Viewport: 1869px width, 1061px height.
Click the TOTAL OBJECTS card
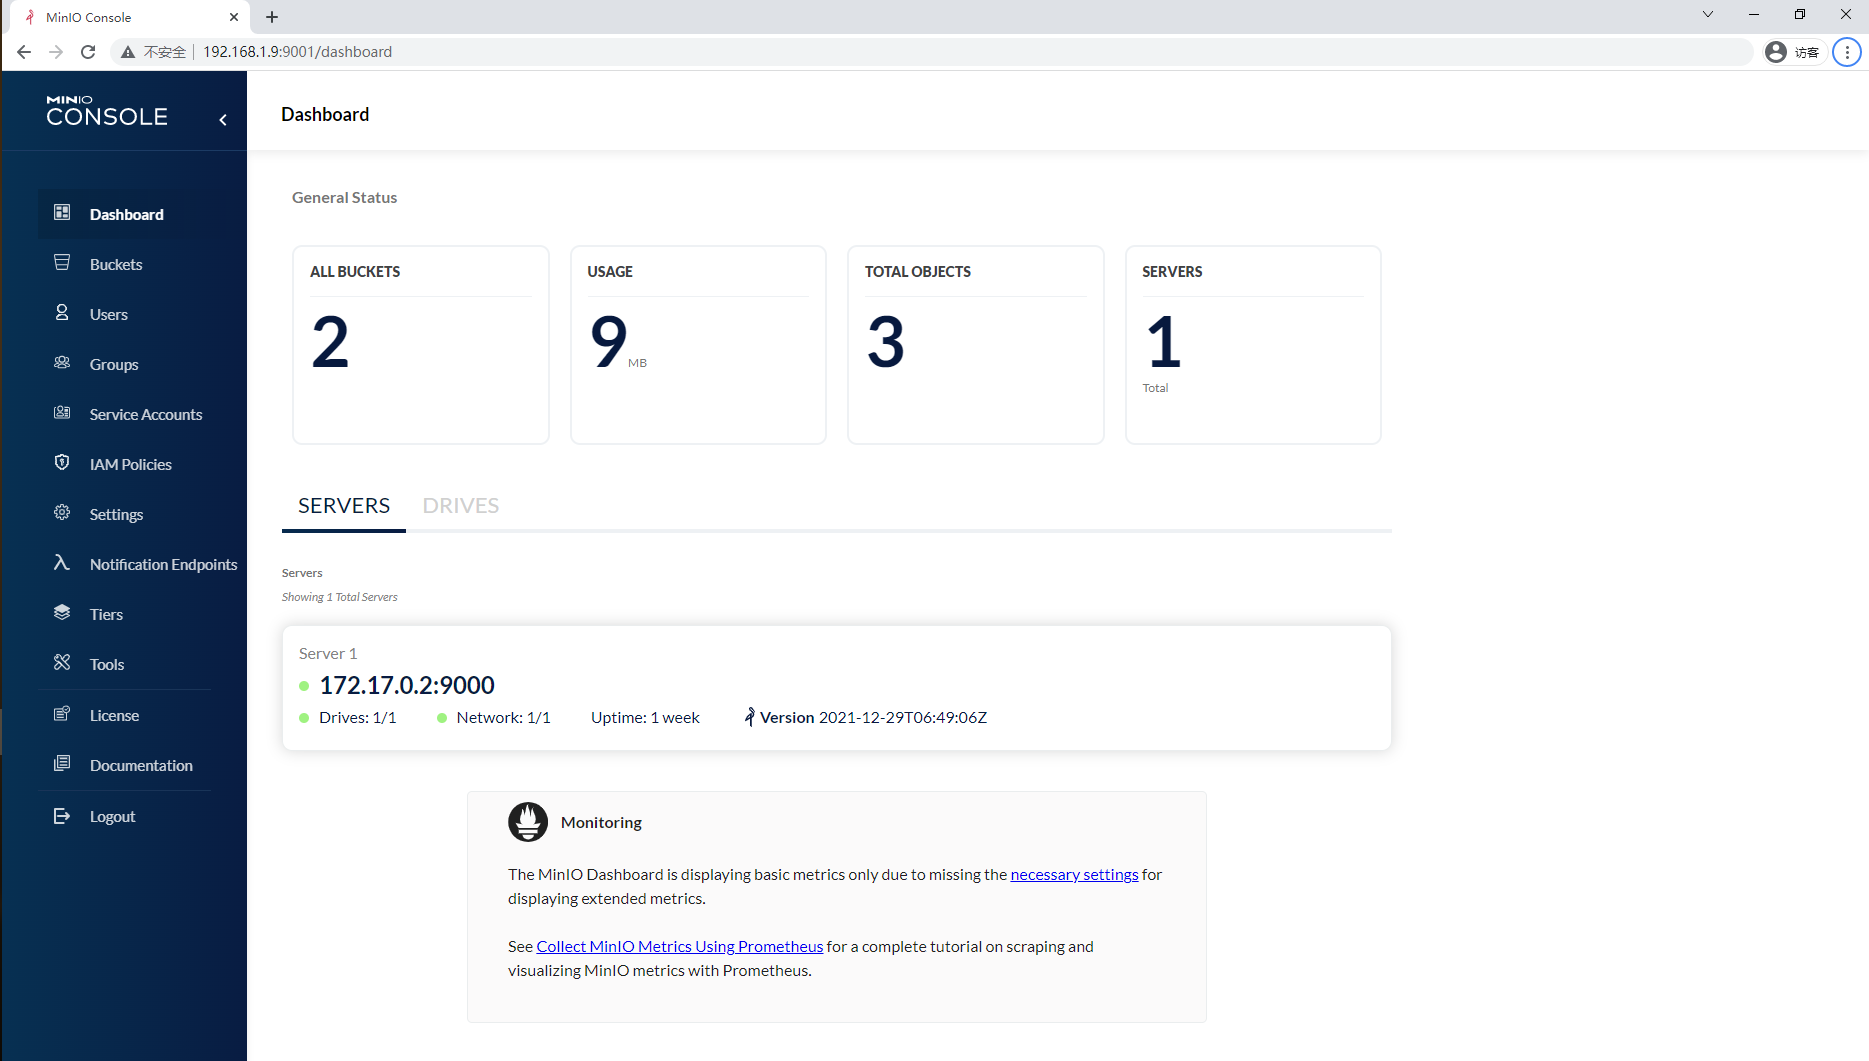tap(975, 344)
